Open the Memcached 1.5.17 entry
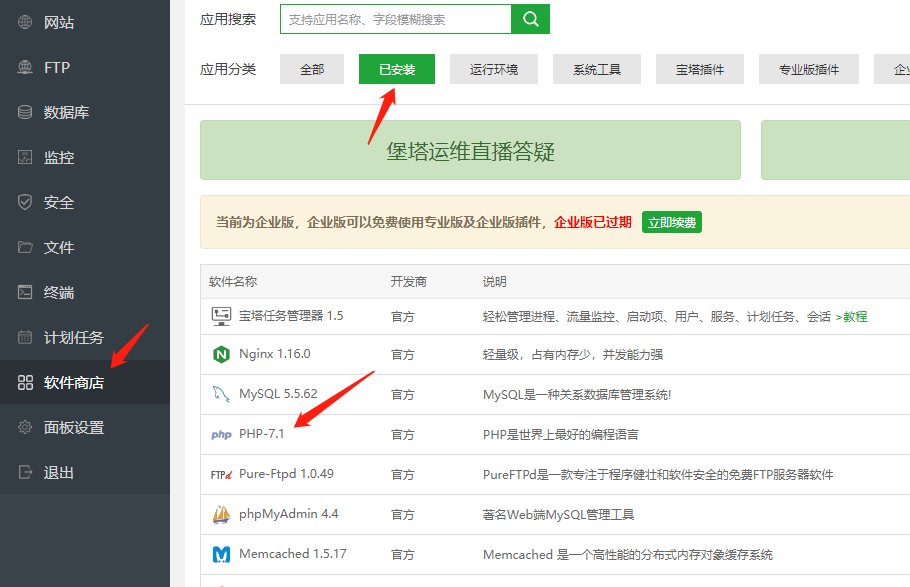 point(292,554)
